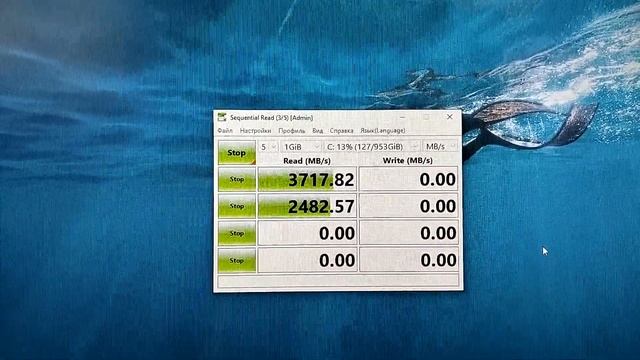Screen dimensions: 640x360
Task: Click Stop button beside the 2482.57 result
Action: (x=237, y=206)
